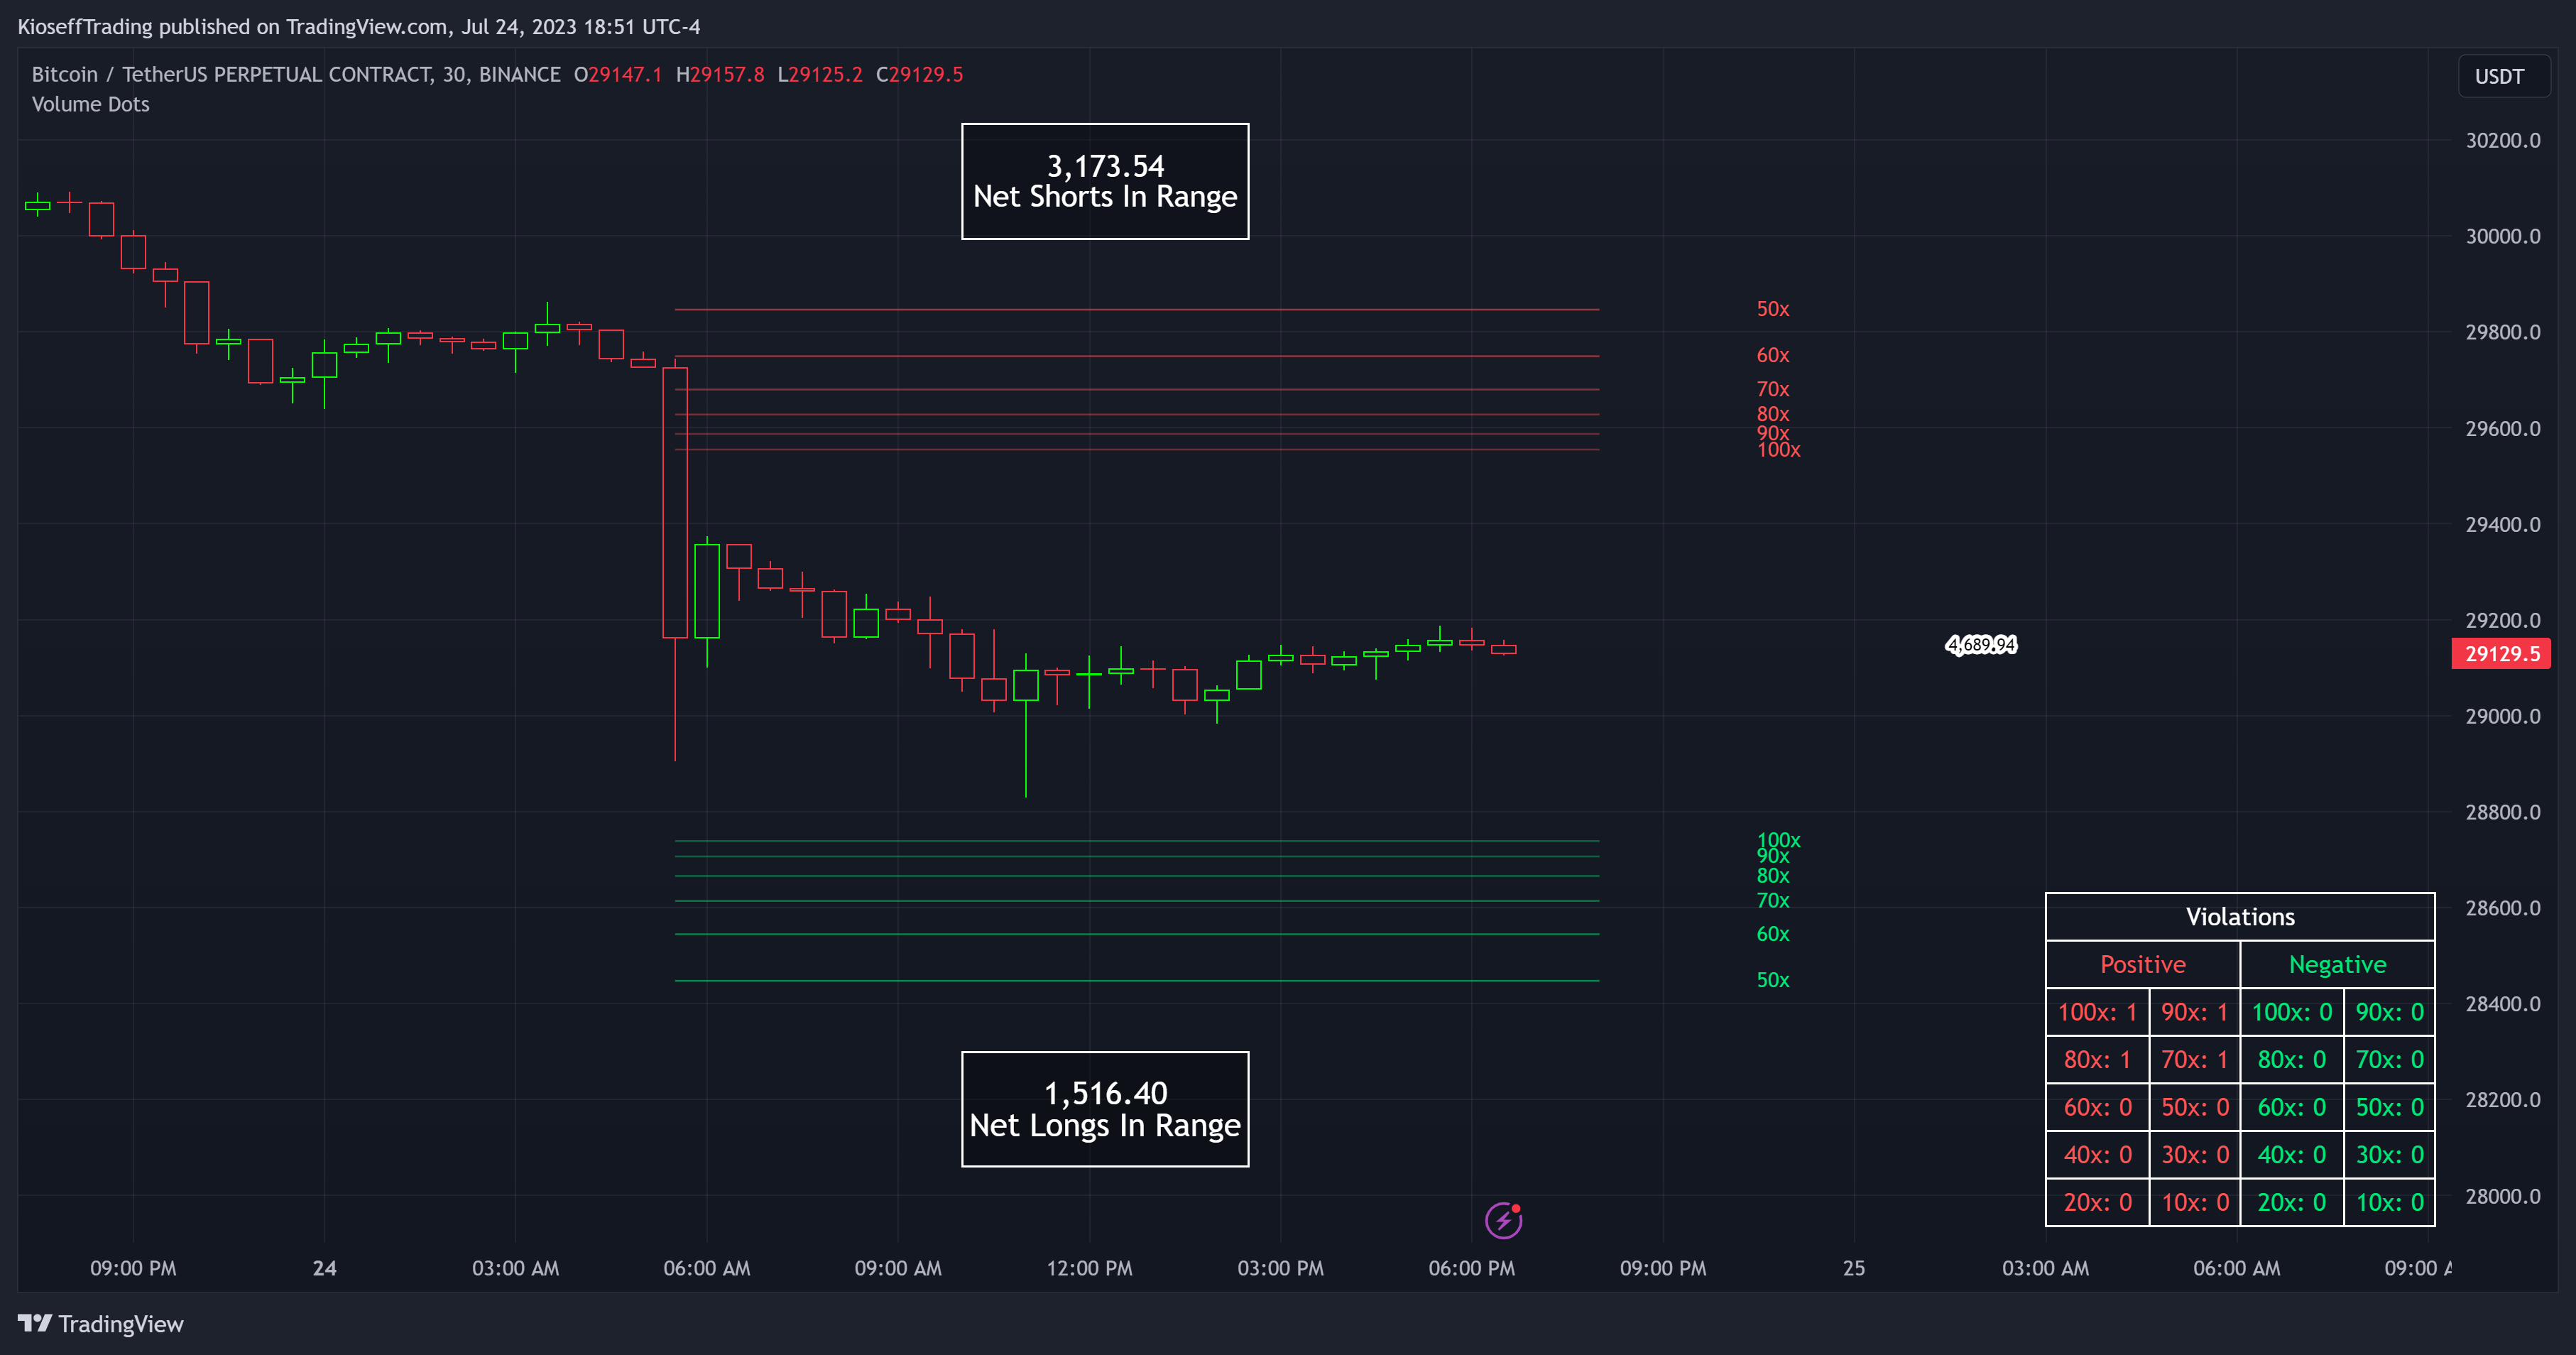
Task: Click the green 60x long liquidation label
Action: pos(1772,934)
